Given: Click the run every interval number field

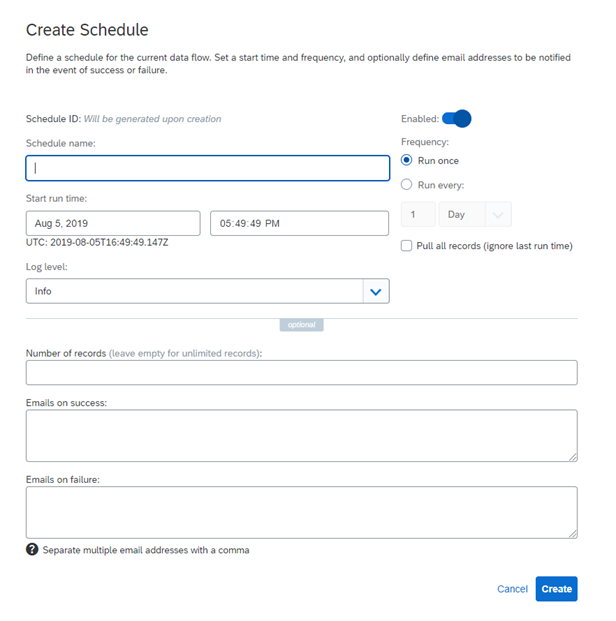Looking at the screenshot, I should point(418,214).
